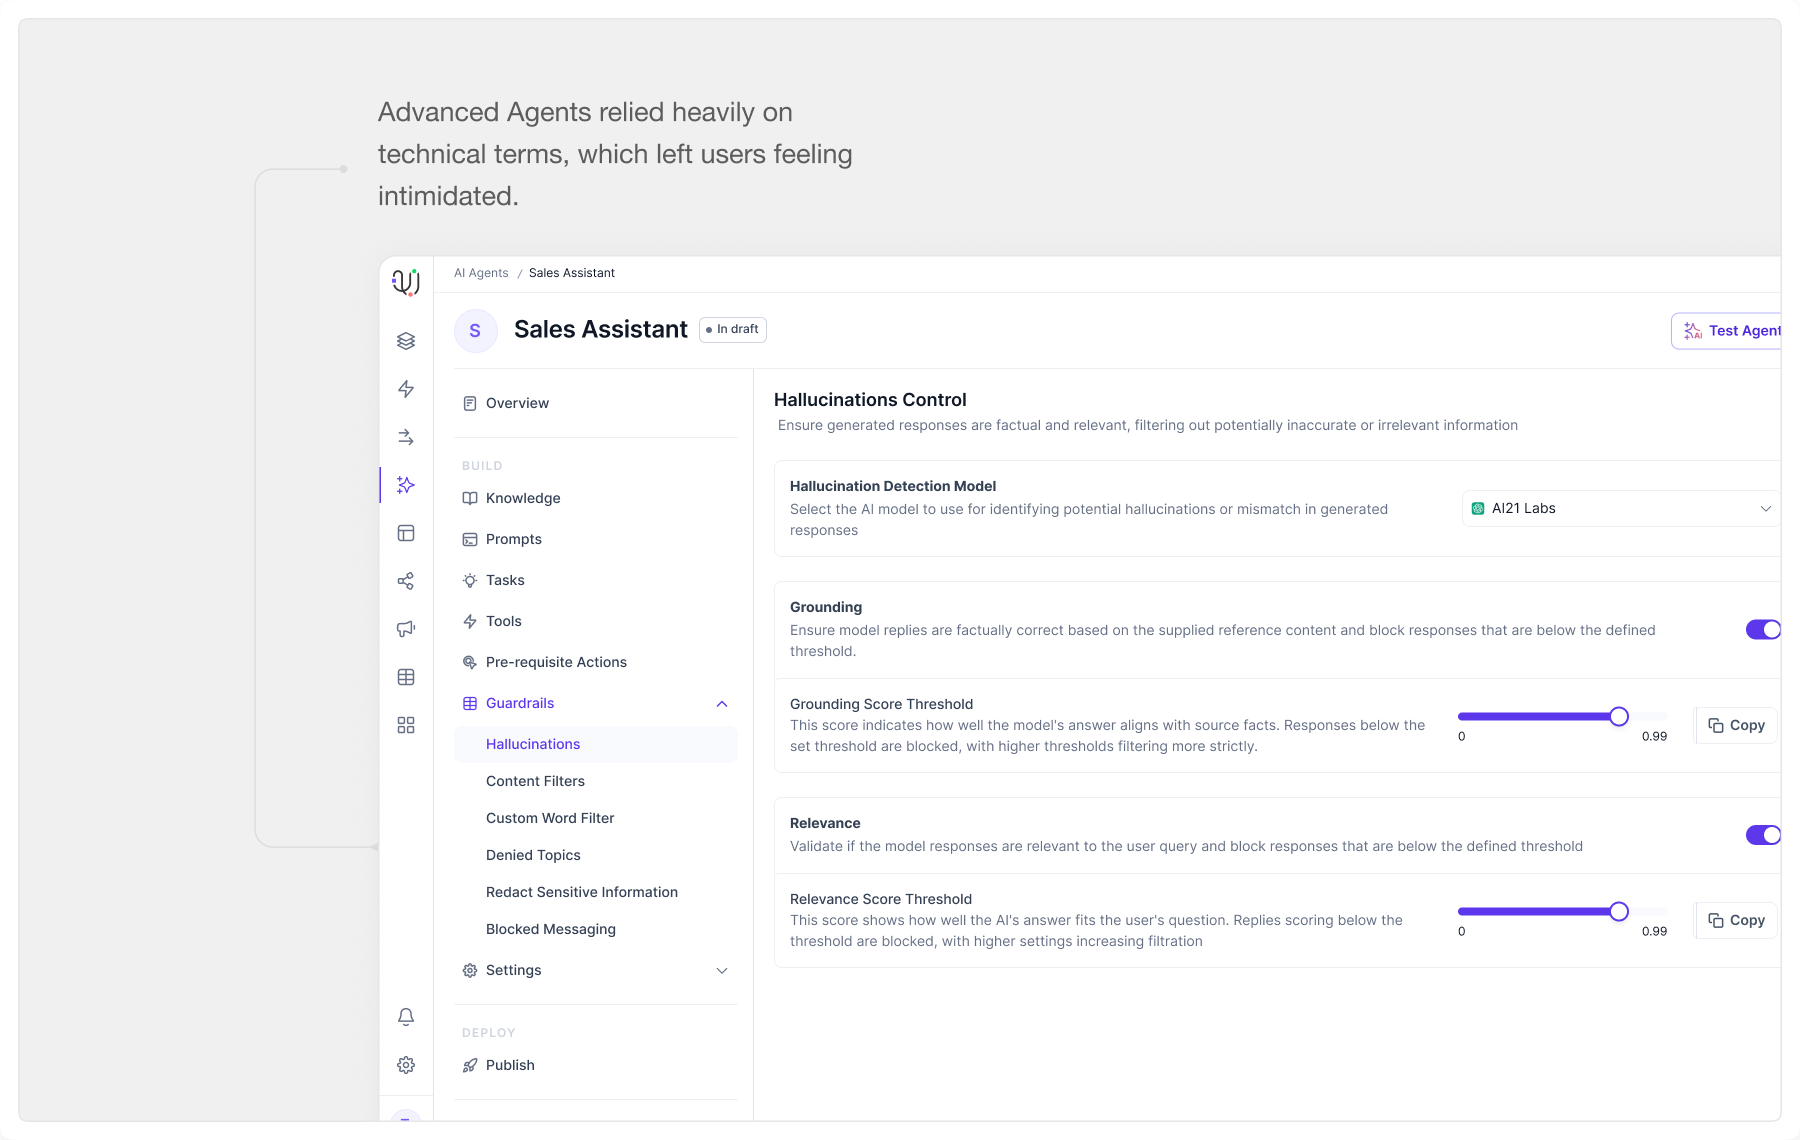Click the Settings menu label
Screen dimensions: 1800x1140
[x=514, y=970]
